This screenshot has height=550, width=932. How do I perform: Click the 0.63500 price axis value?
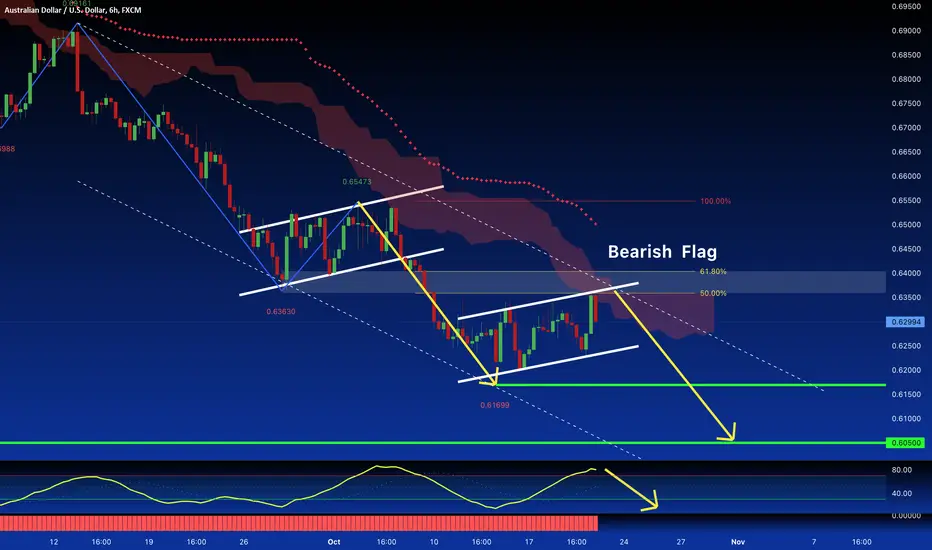[x=906, y=297]
